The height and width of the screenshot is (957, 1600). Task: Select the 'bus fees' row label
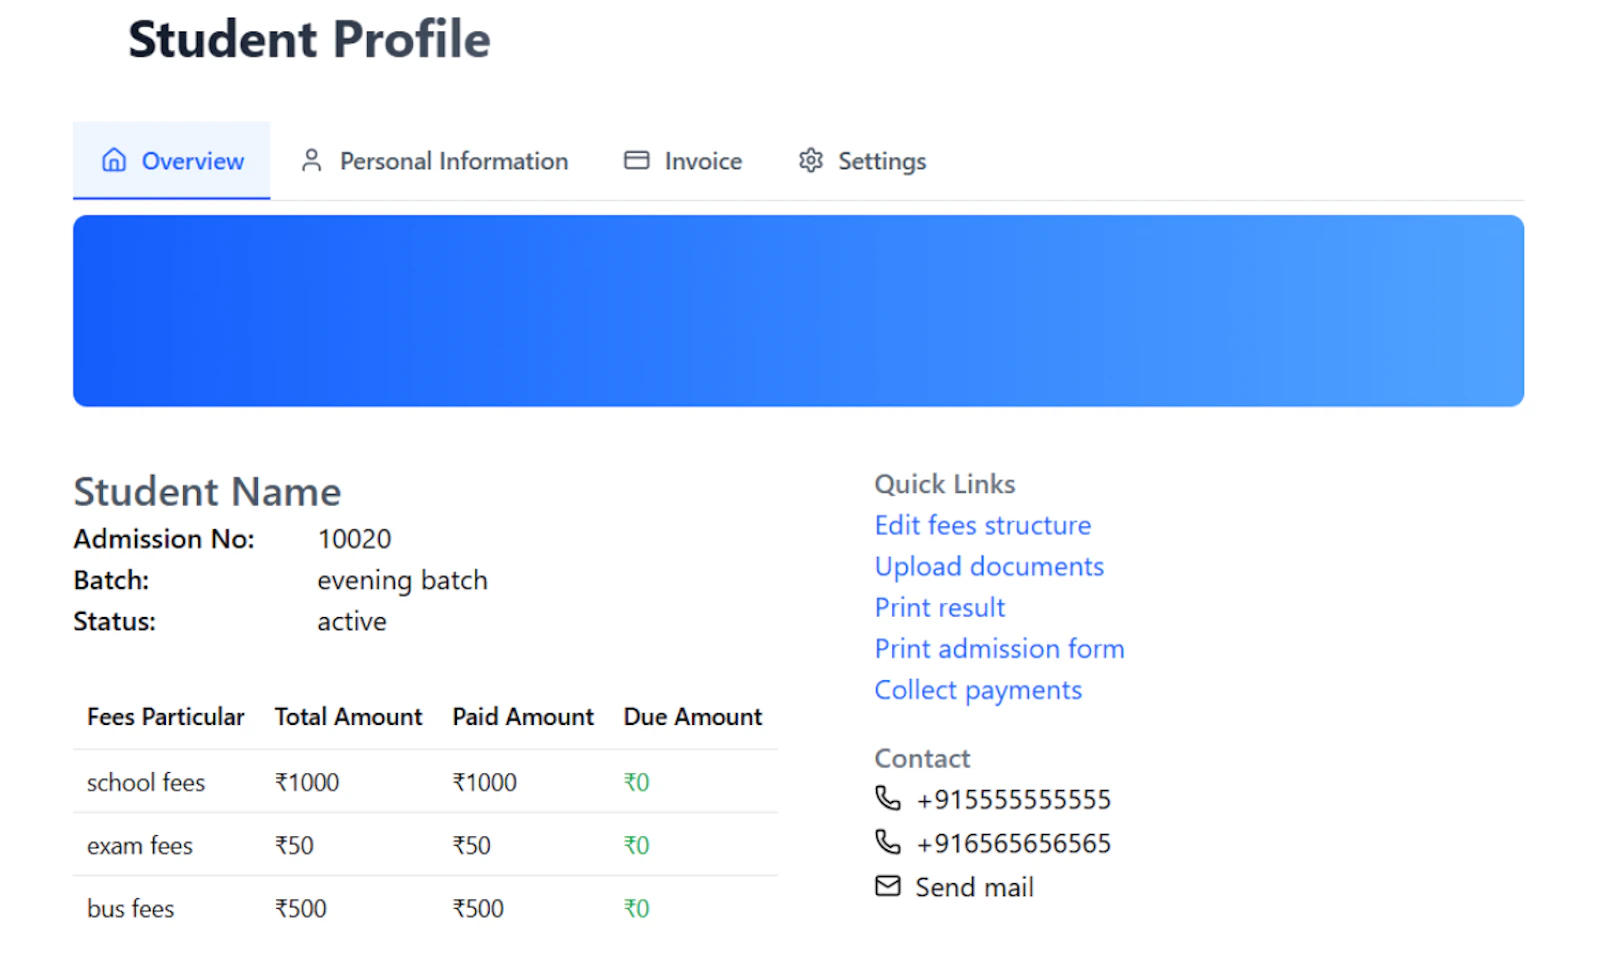click(x=130, y=908)
